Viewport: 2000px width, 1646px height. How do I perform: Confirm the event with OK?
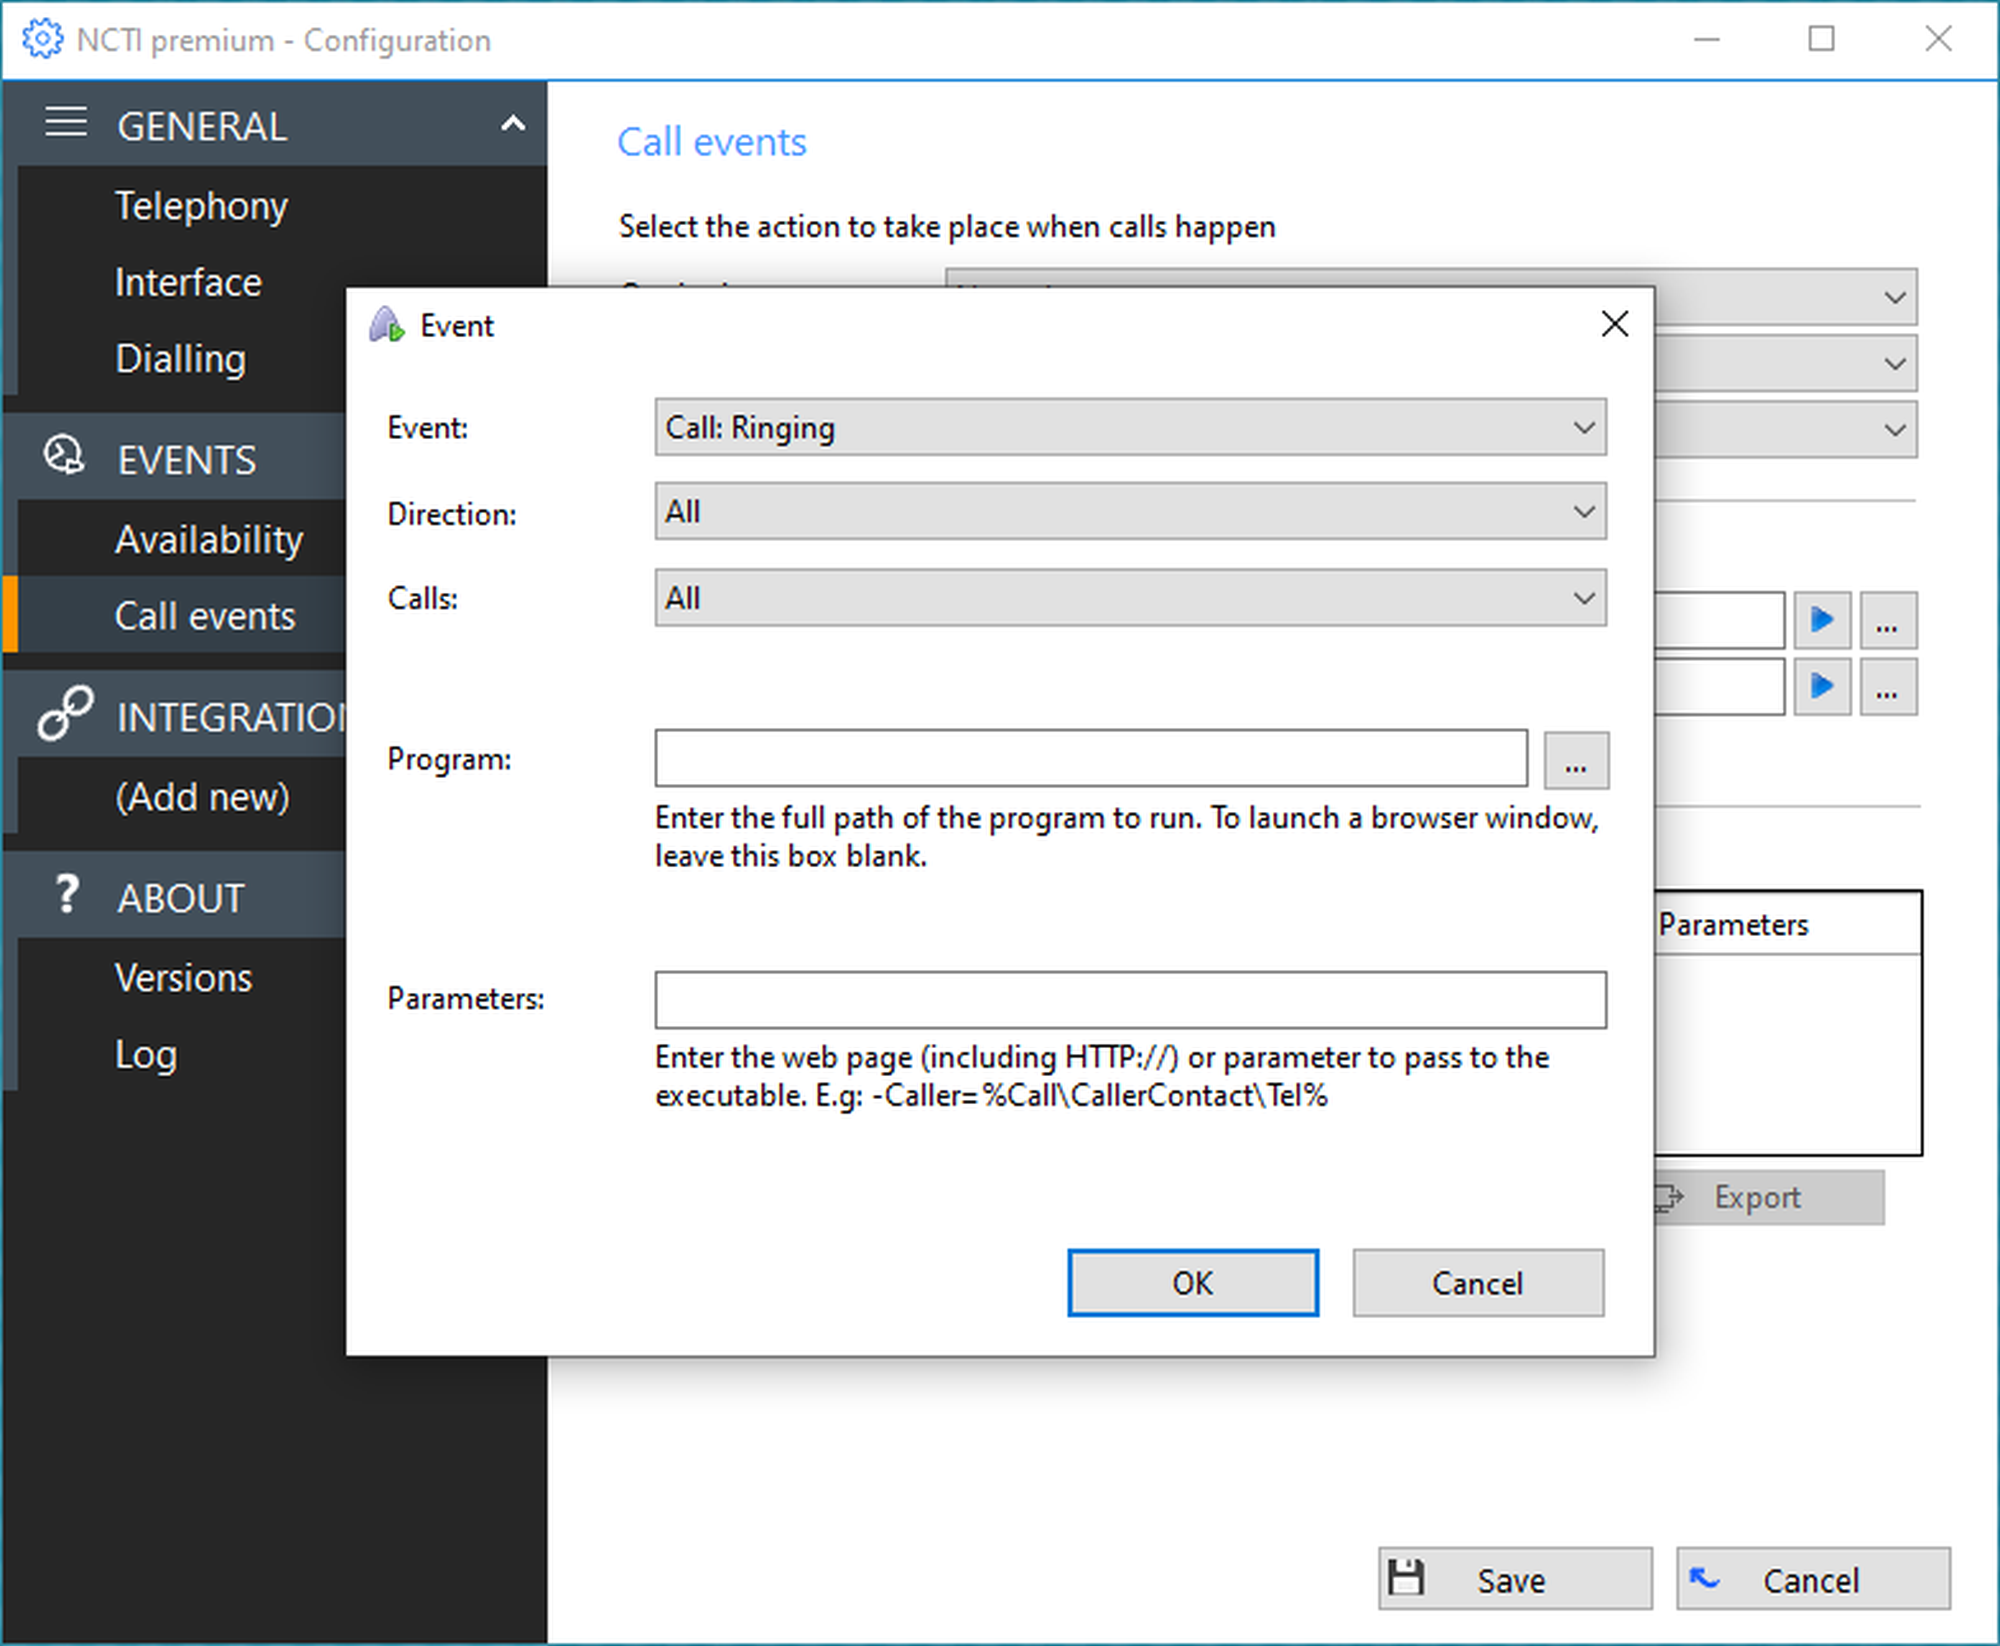coord(1192,1283)
